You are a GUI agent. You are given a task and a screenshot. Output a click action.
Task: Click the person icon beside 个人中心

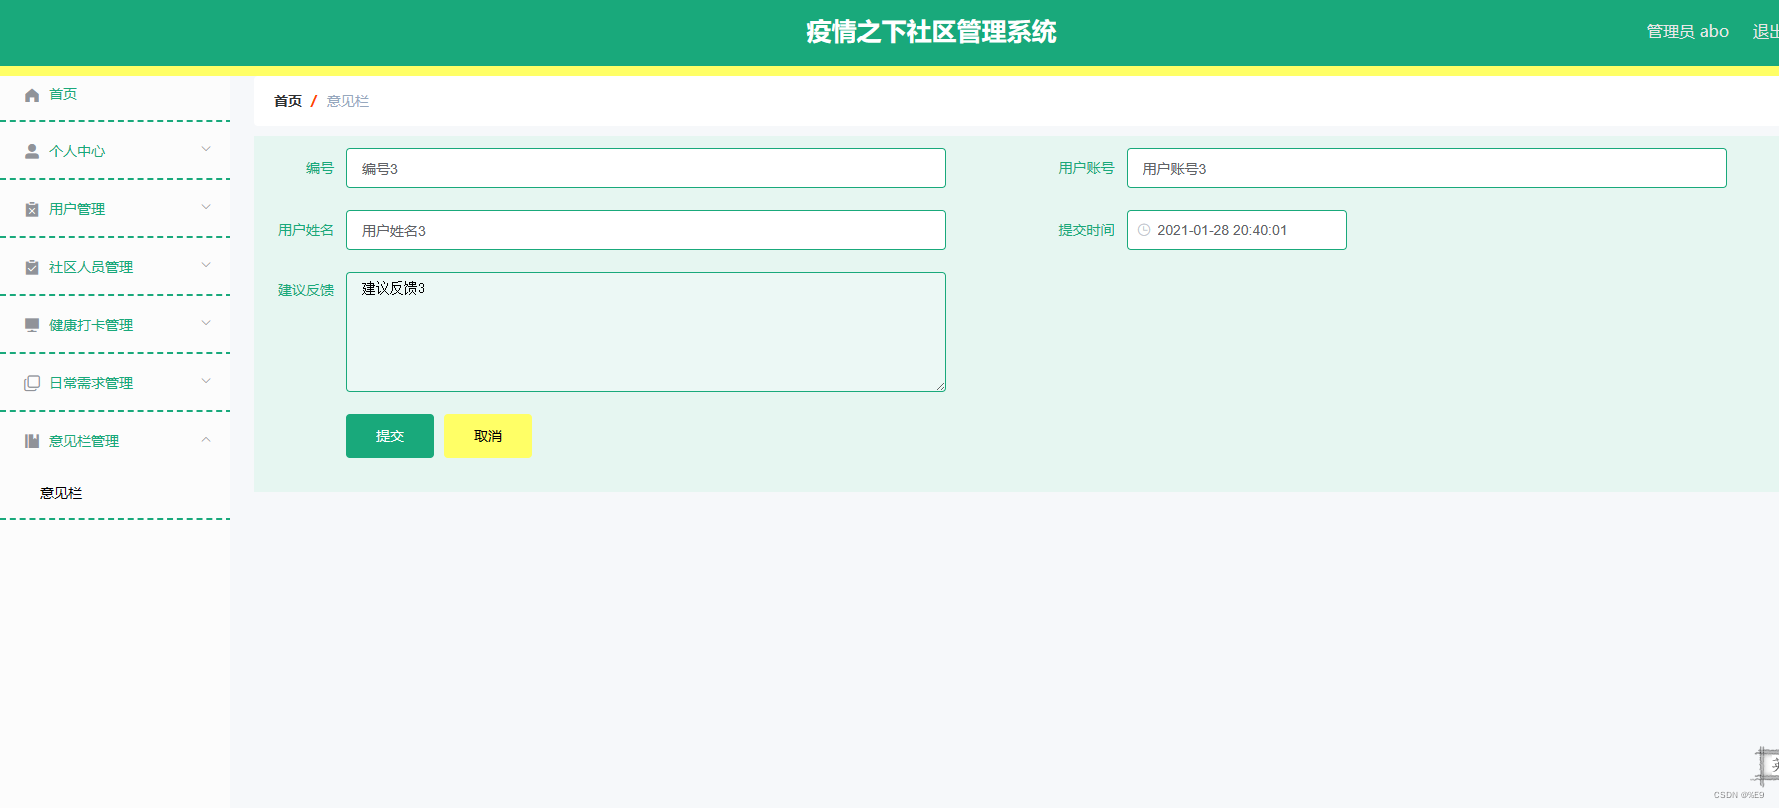tap(32, 151)
